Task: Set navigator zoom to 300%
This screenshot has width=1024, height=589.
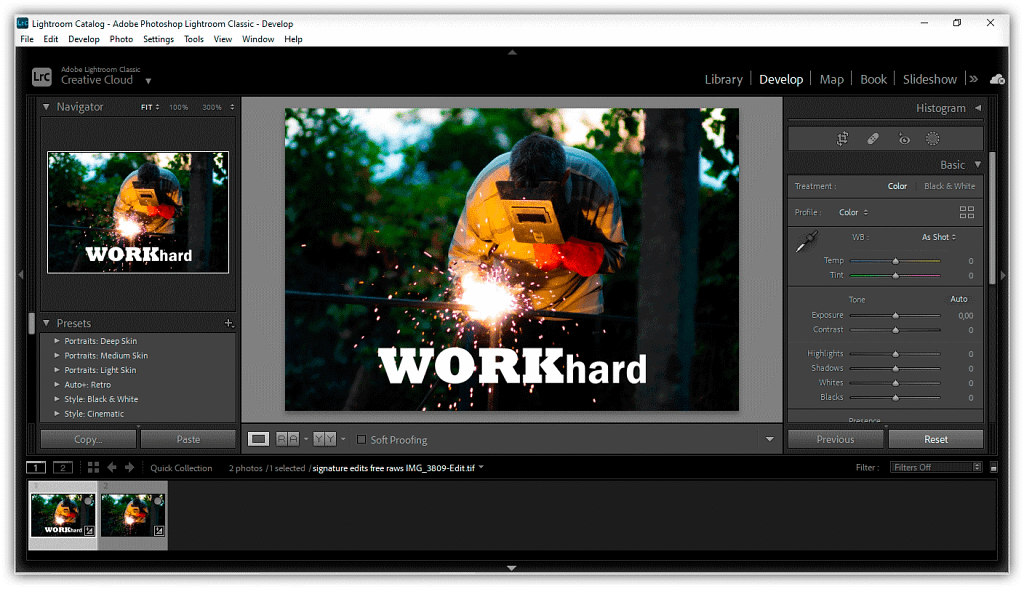Action: point(212,107)
